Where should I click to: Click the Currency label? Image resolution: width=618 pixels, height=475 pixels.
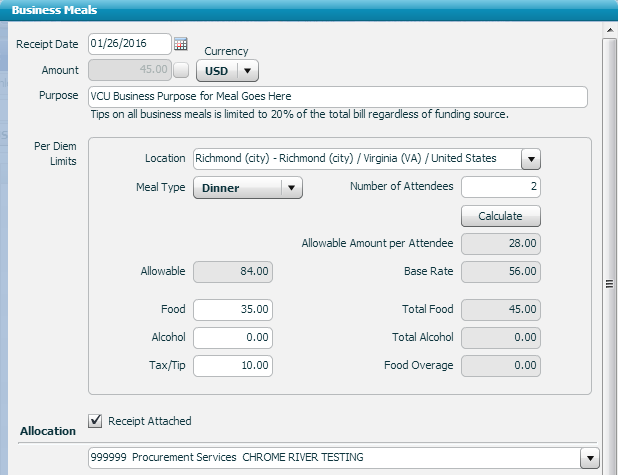(226, 51)
